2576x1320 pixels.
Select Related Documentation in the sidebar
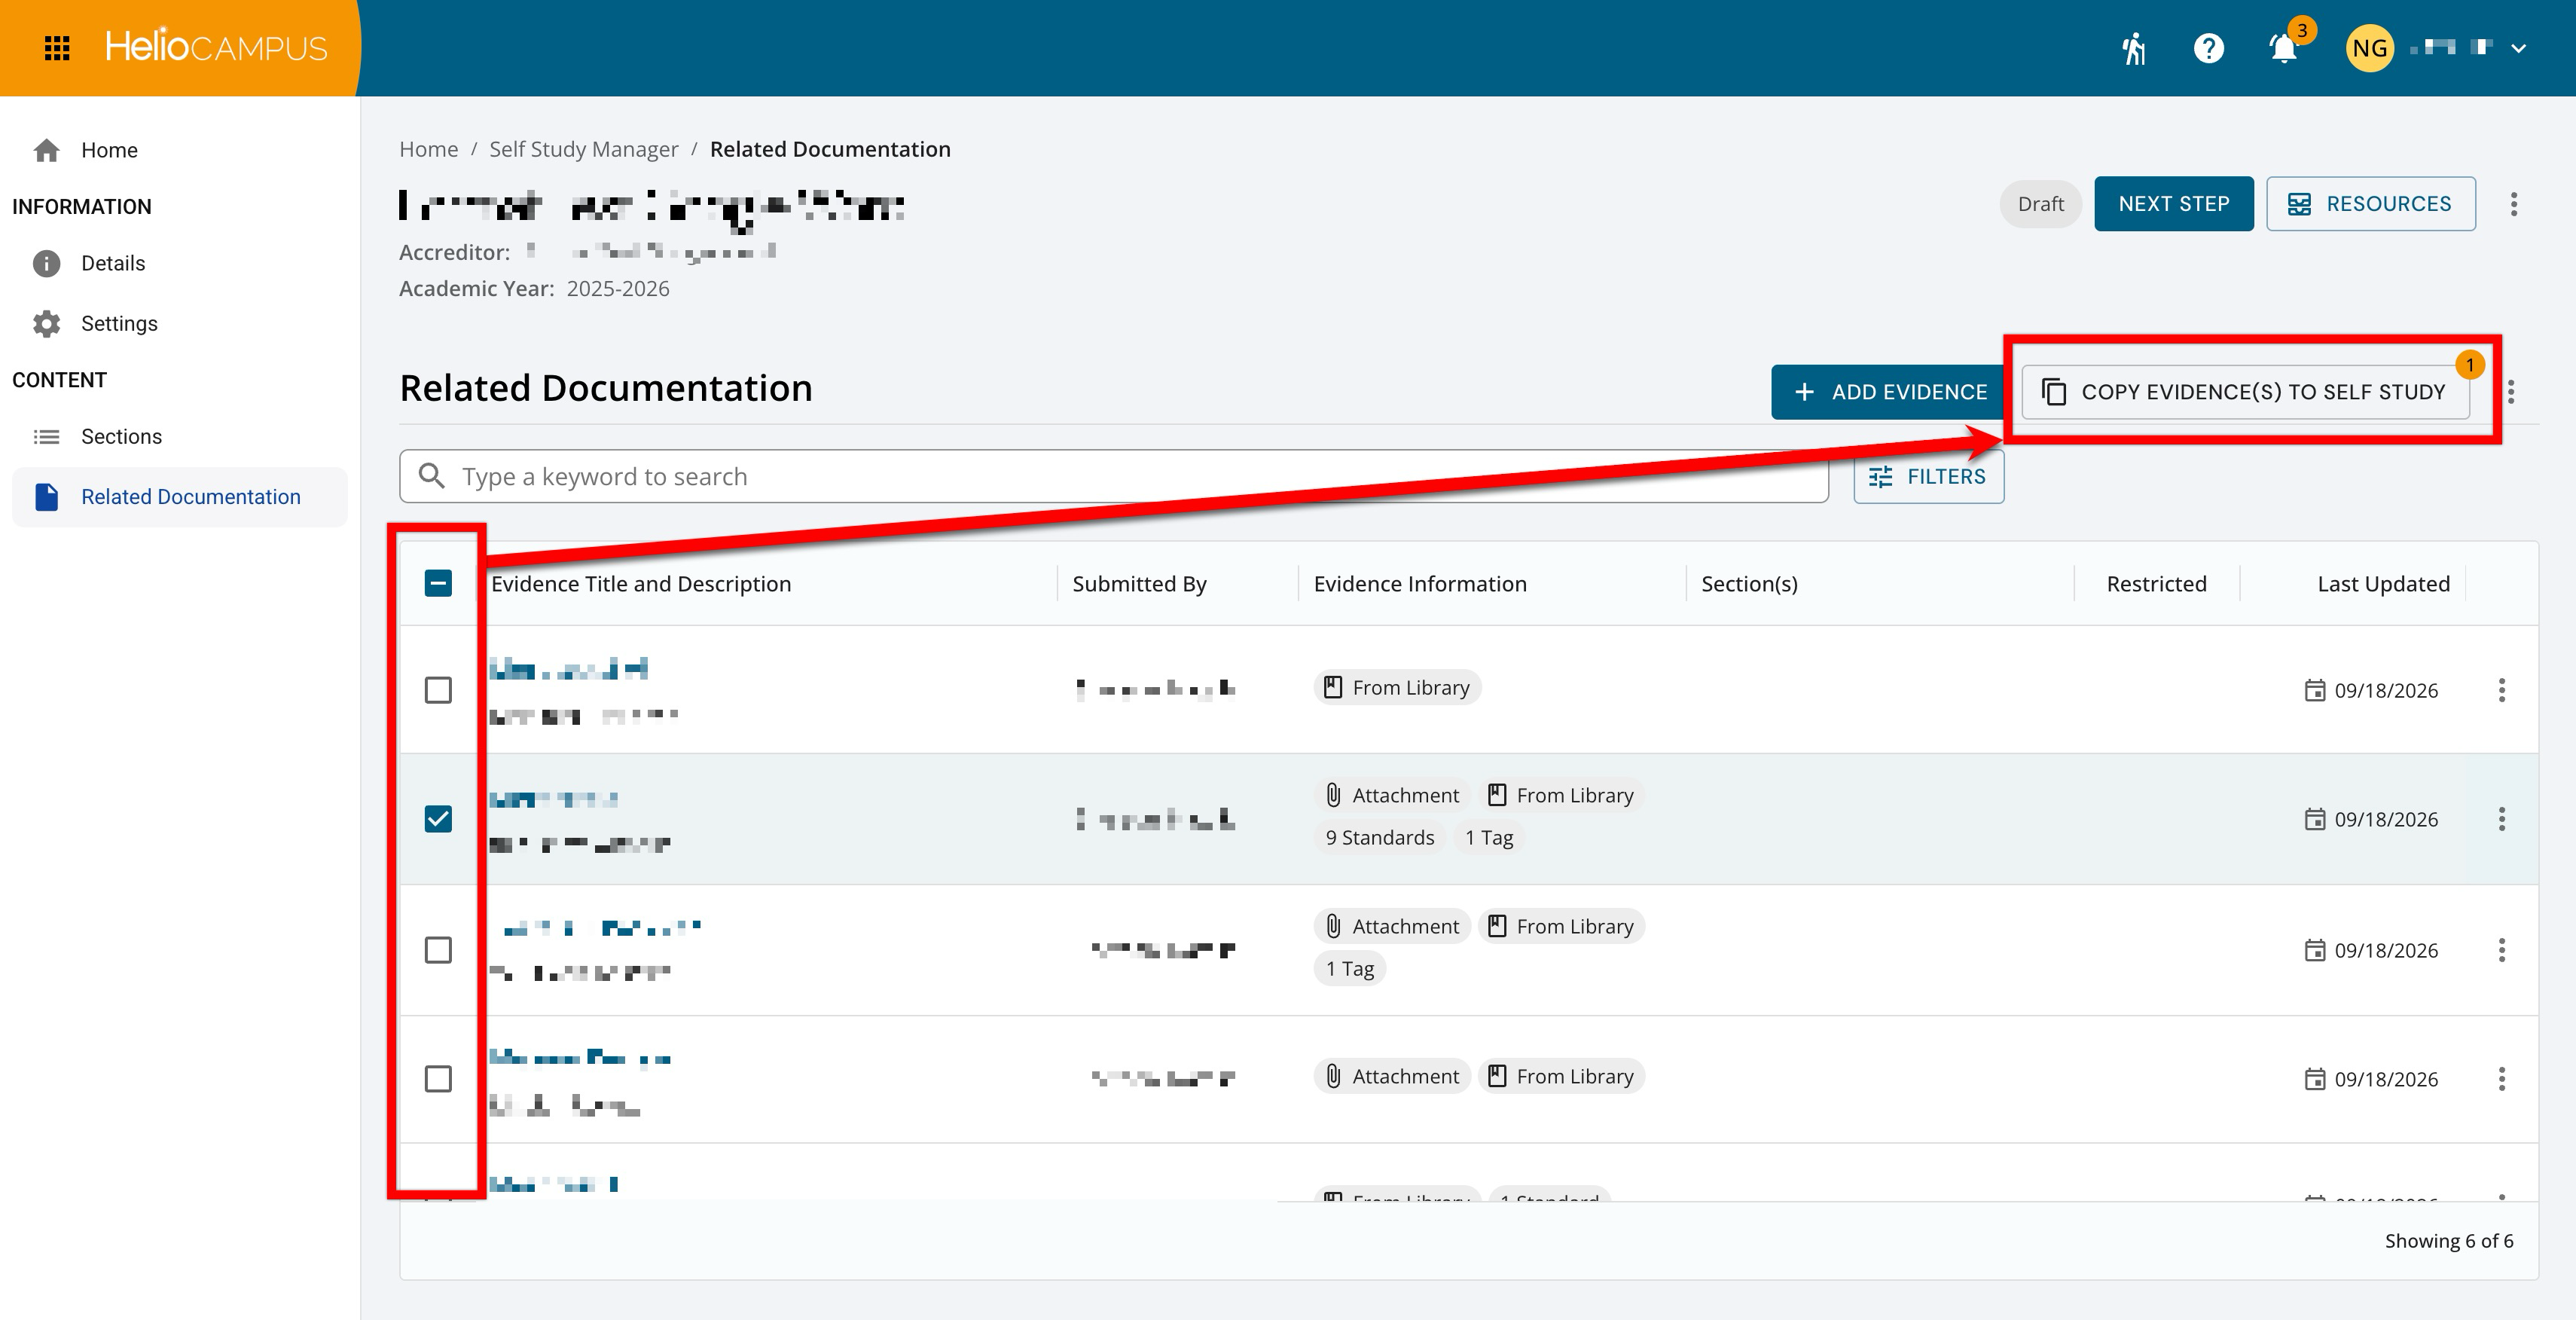click(x=180, y=497)
